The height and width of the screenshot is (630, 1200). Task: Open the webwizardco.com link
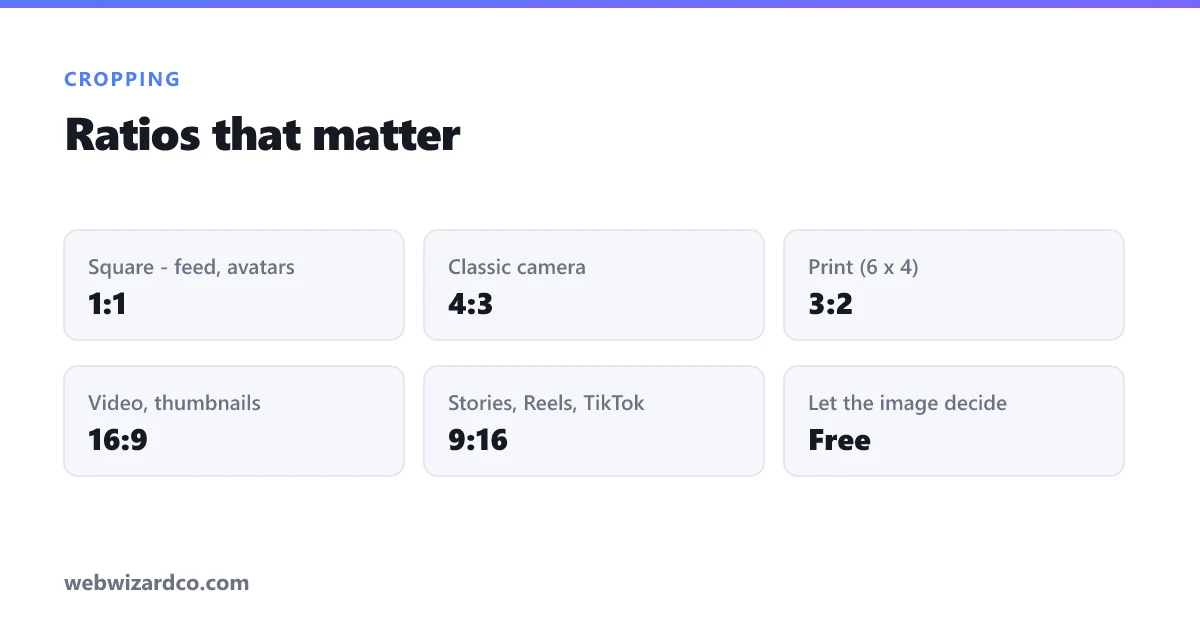pyautogui.click(x=157, y=582)
